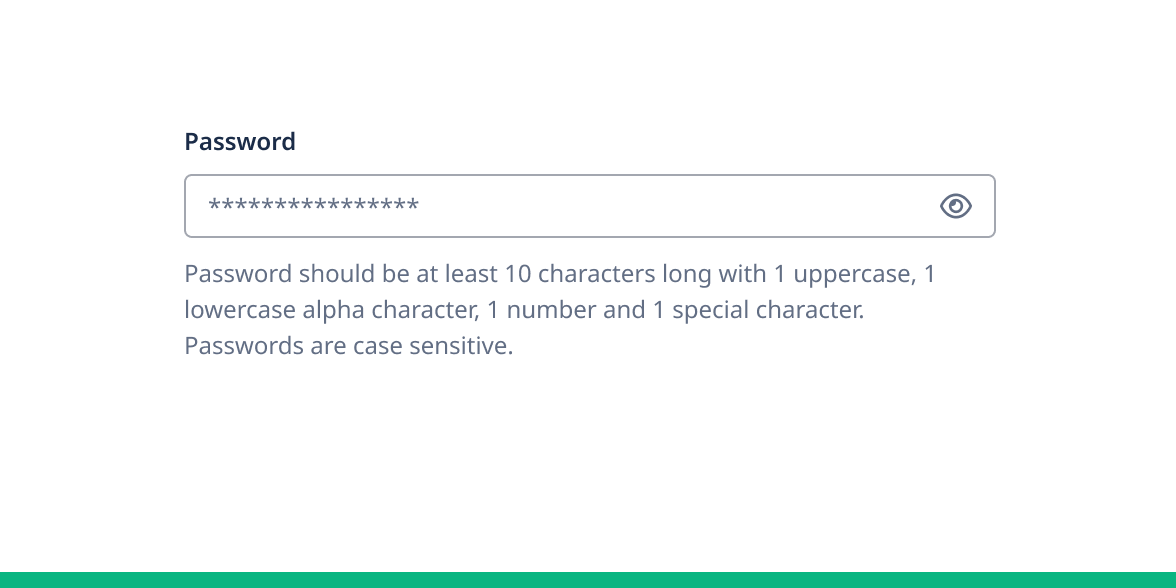Click the word "uppercase" in the hint
Screen dimensions: 1176x588
pyautogui.click(x=850, y=274)
